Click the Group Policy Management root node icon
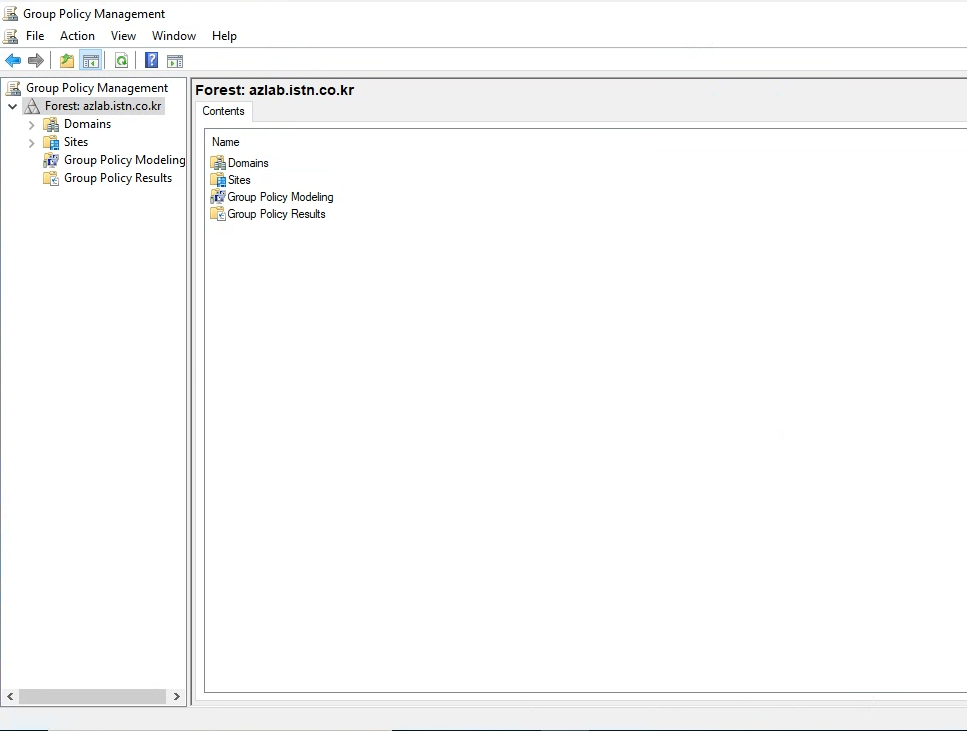 (x=14, y=88)
